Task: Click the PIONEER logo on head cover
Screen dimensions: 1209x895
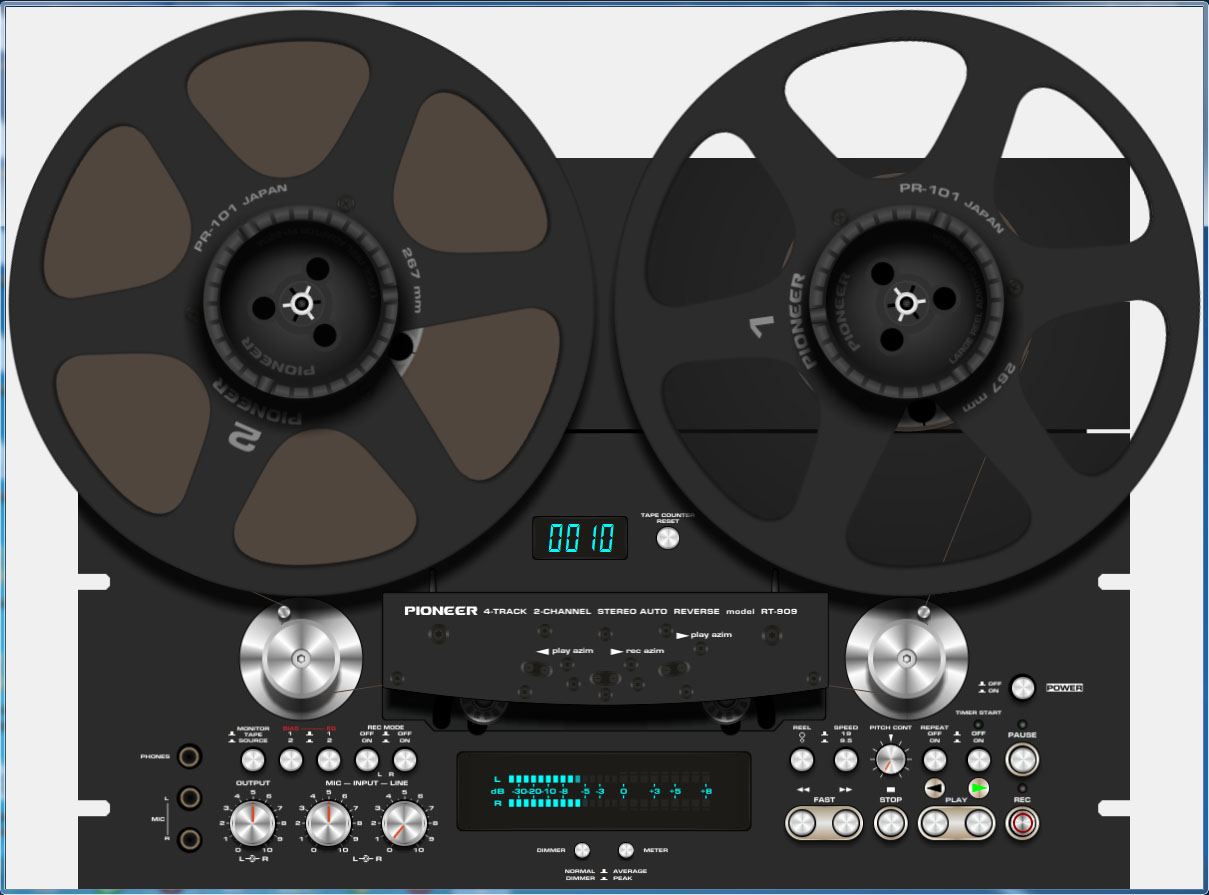Action: coord(441,610)
